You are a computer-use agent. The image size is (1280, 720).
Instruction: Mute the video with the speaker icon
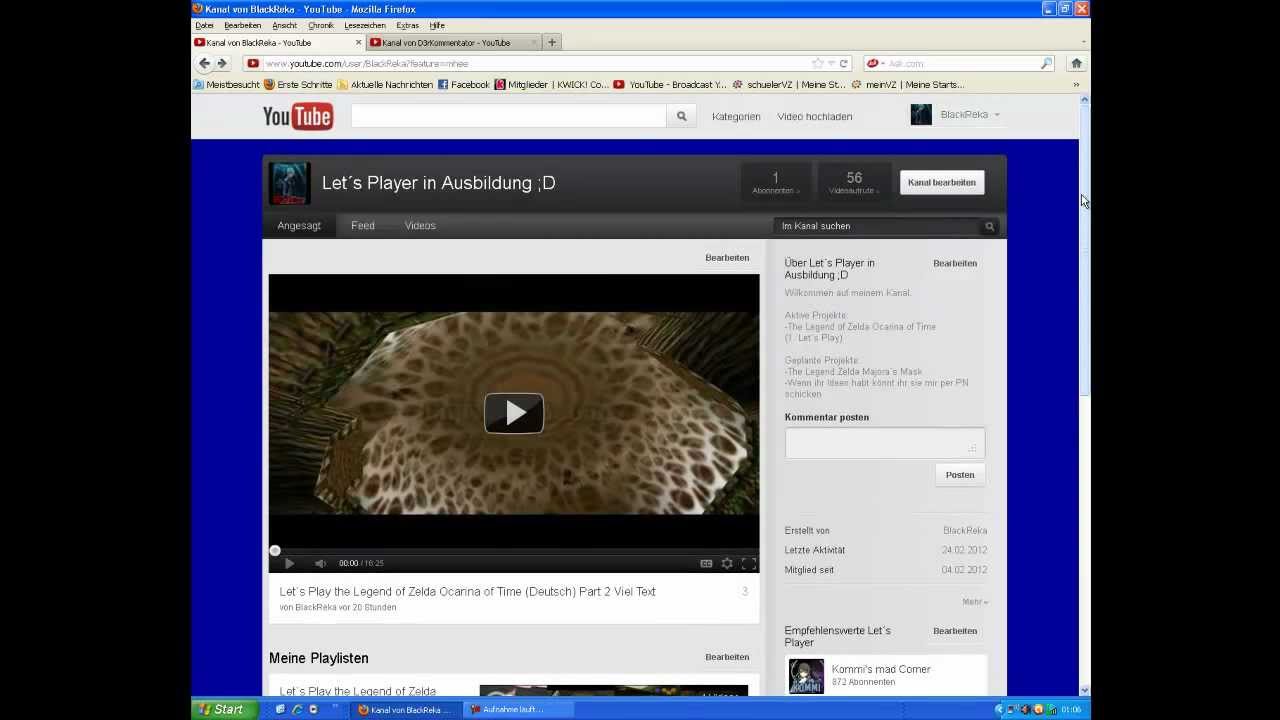[x=320, y=563]
